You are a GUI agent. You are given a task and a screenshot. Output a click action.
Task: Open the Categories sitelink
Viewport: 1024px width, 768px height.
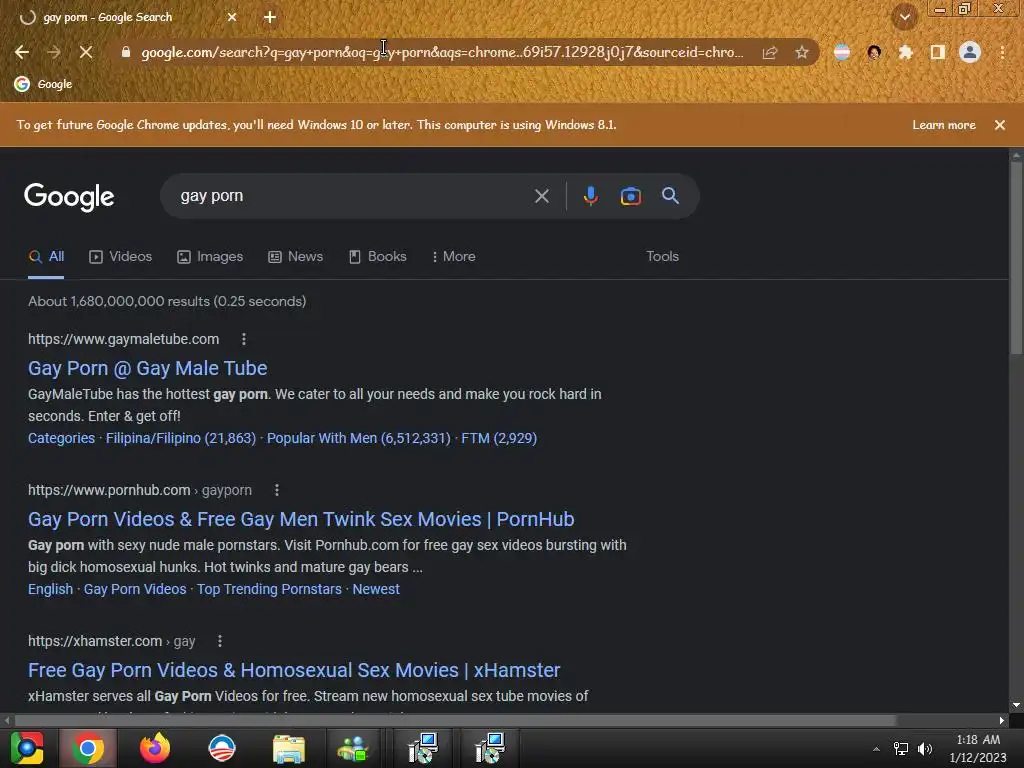(61, 438)
